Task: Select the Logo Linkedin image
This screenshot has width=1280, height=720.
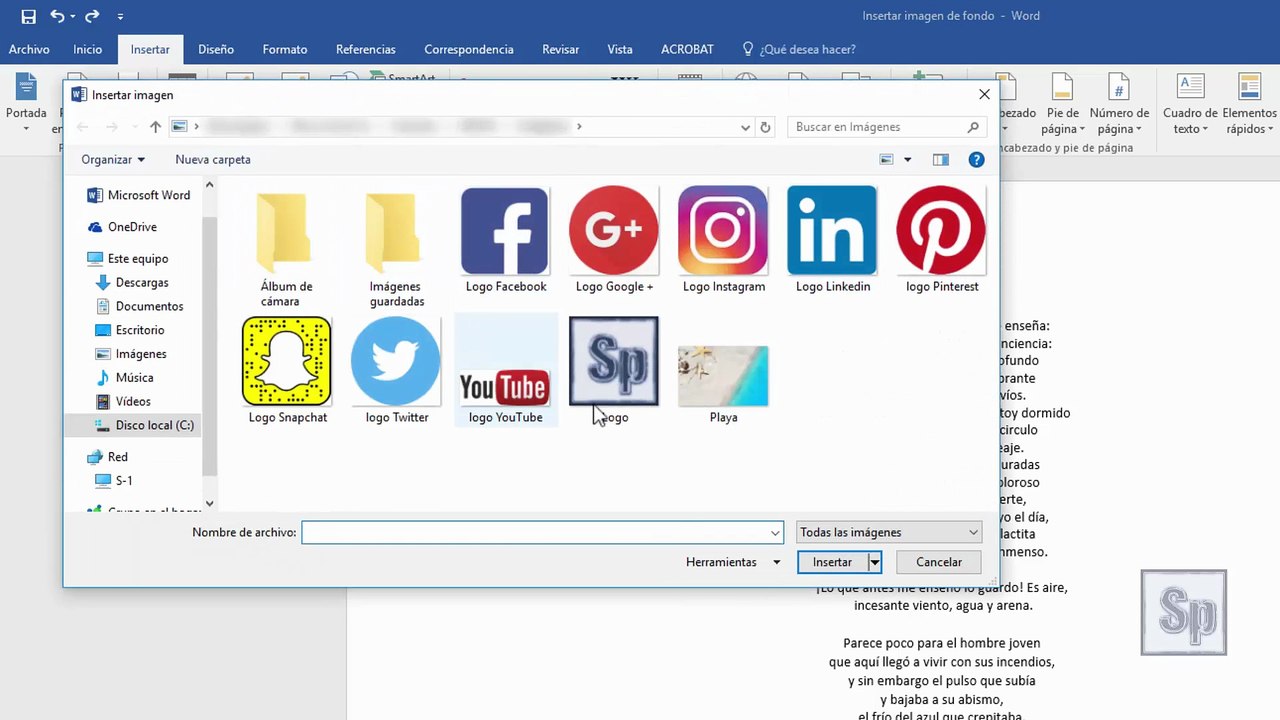Action: (832, 240)
